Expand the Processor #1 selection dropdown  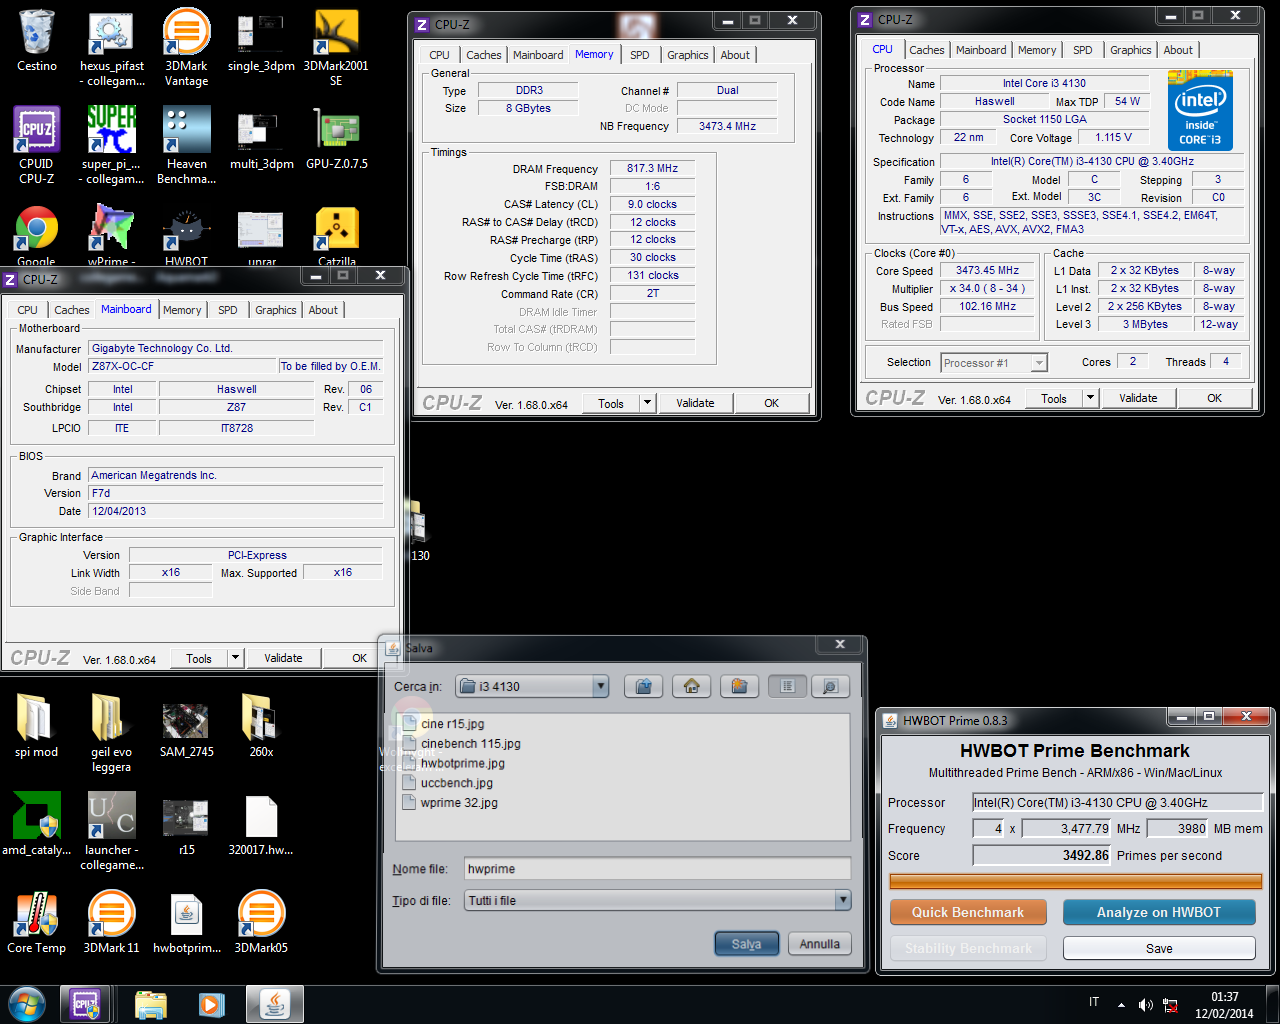(x=1039, y=363)
